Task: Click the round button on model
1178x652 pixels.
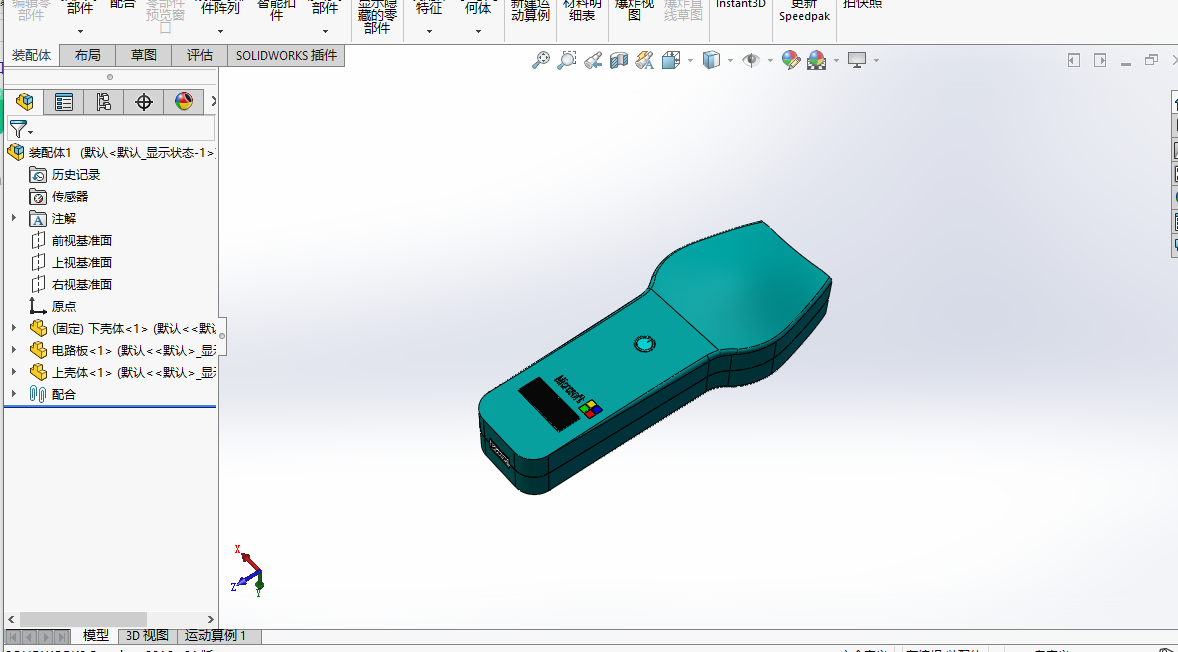Action: 644,344
